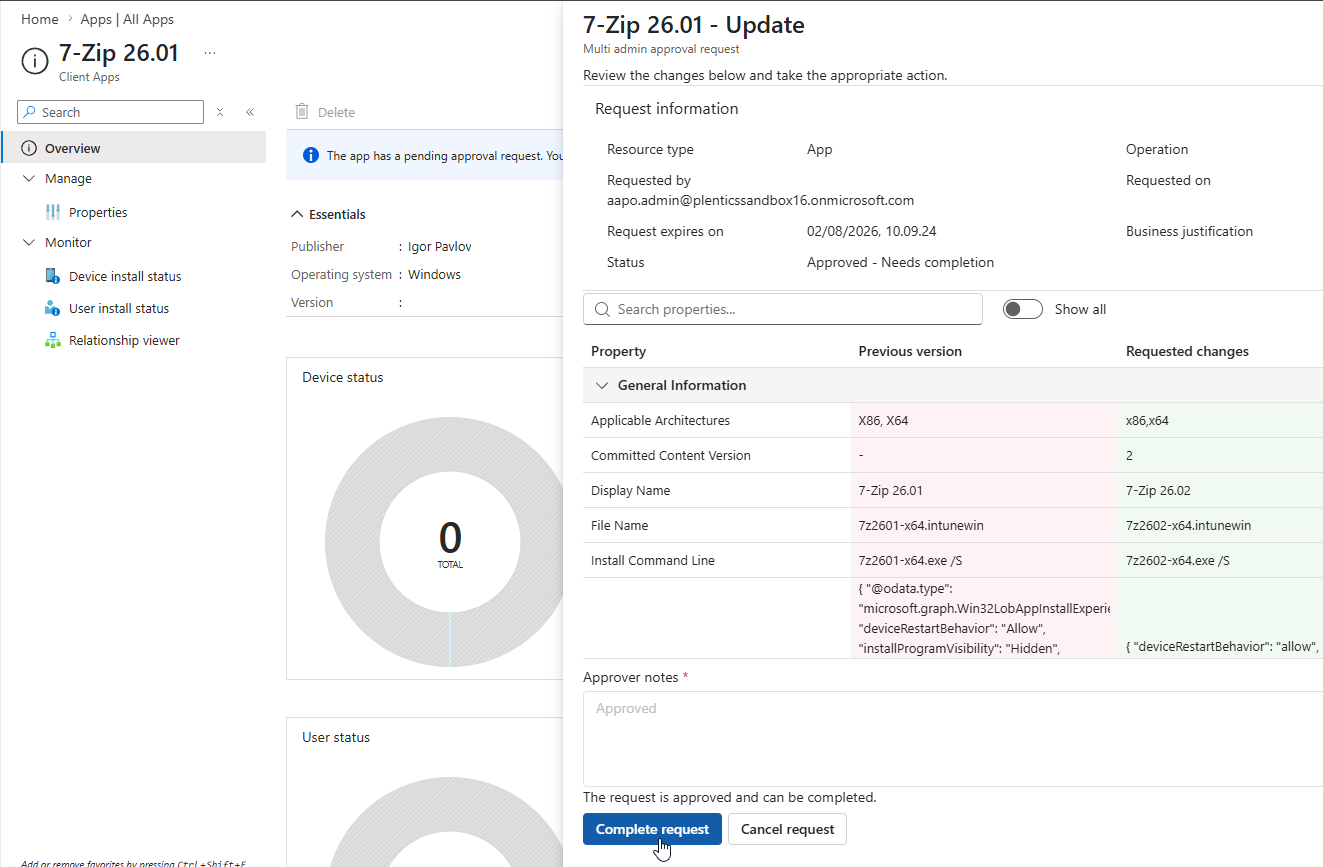
Task: Click into the Search properties field
Action: (783, 309)
